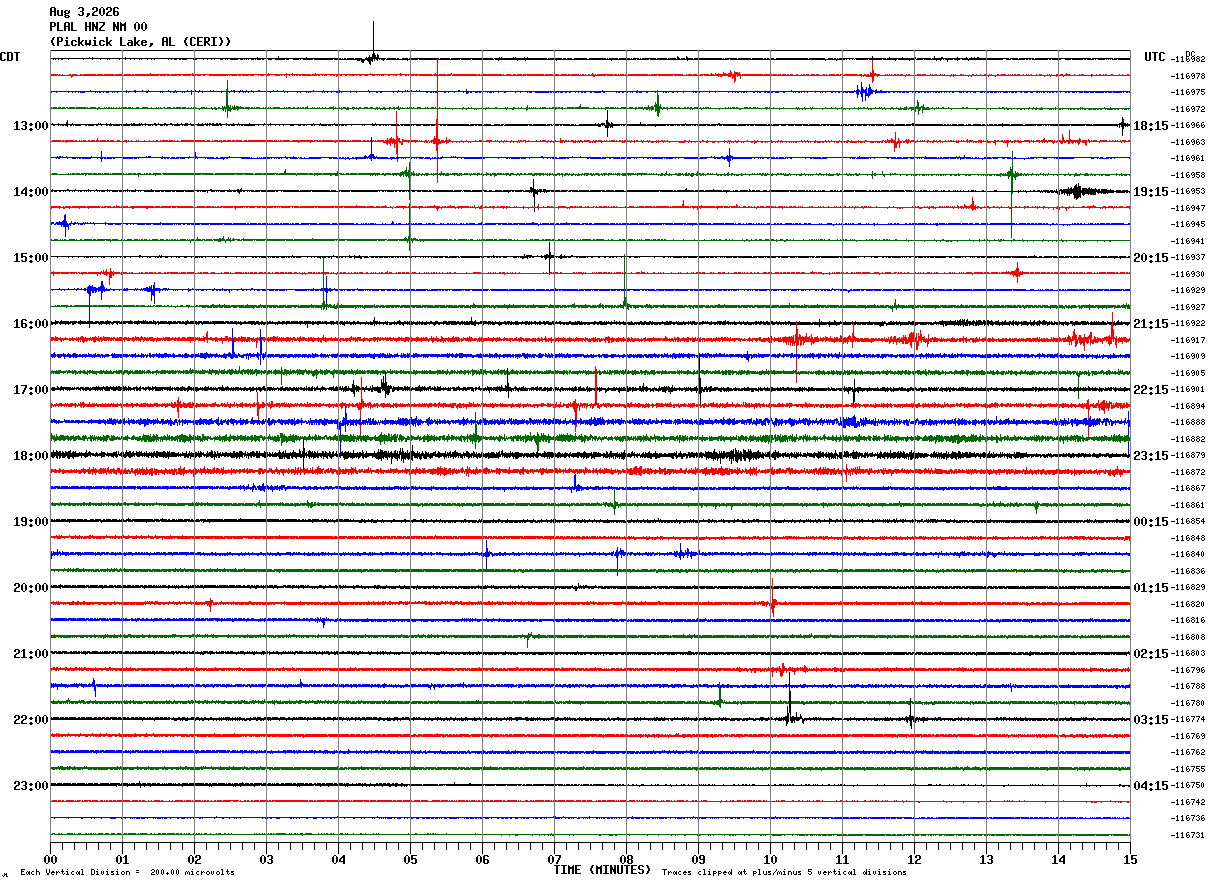Image resolution: width=1210 pixels, height=886 pixels.
Task: Click the PLAL HNZ NM 00 station label
Action: pyautogui.click(x=98, y=27)
